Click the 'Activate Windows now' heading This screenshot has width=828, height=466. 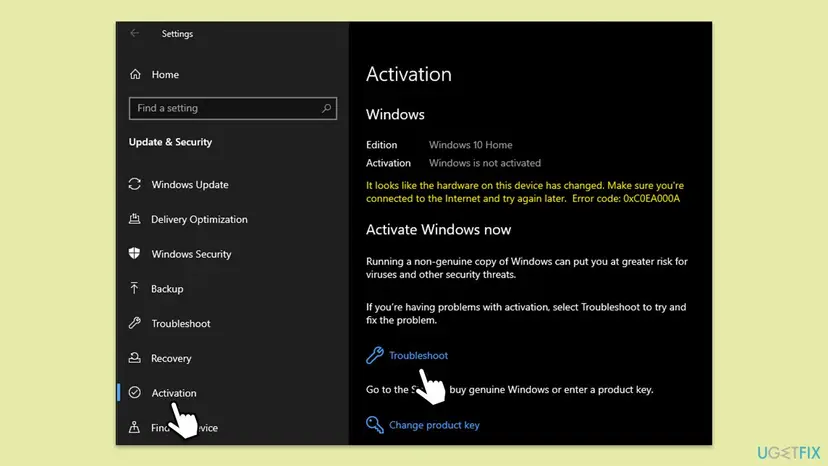[x=438, y=230]
